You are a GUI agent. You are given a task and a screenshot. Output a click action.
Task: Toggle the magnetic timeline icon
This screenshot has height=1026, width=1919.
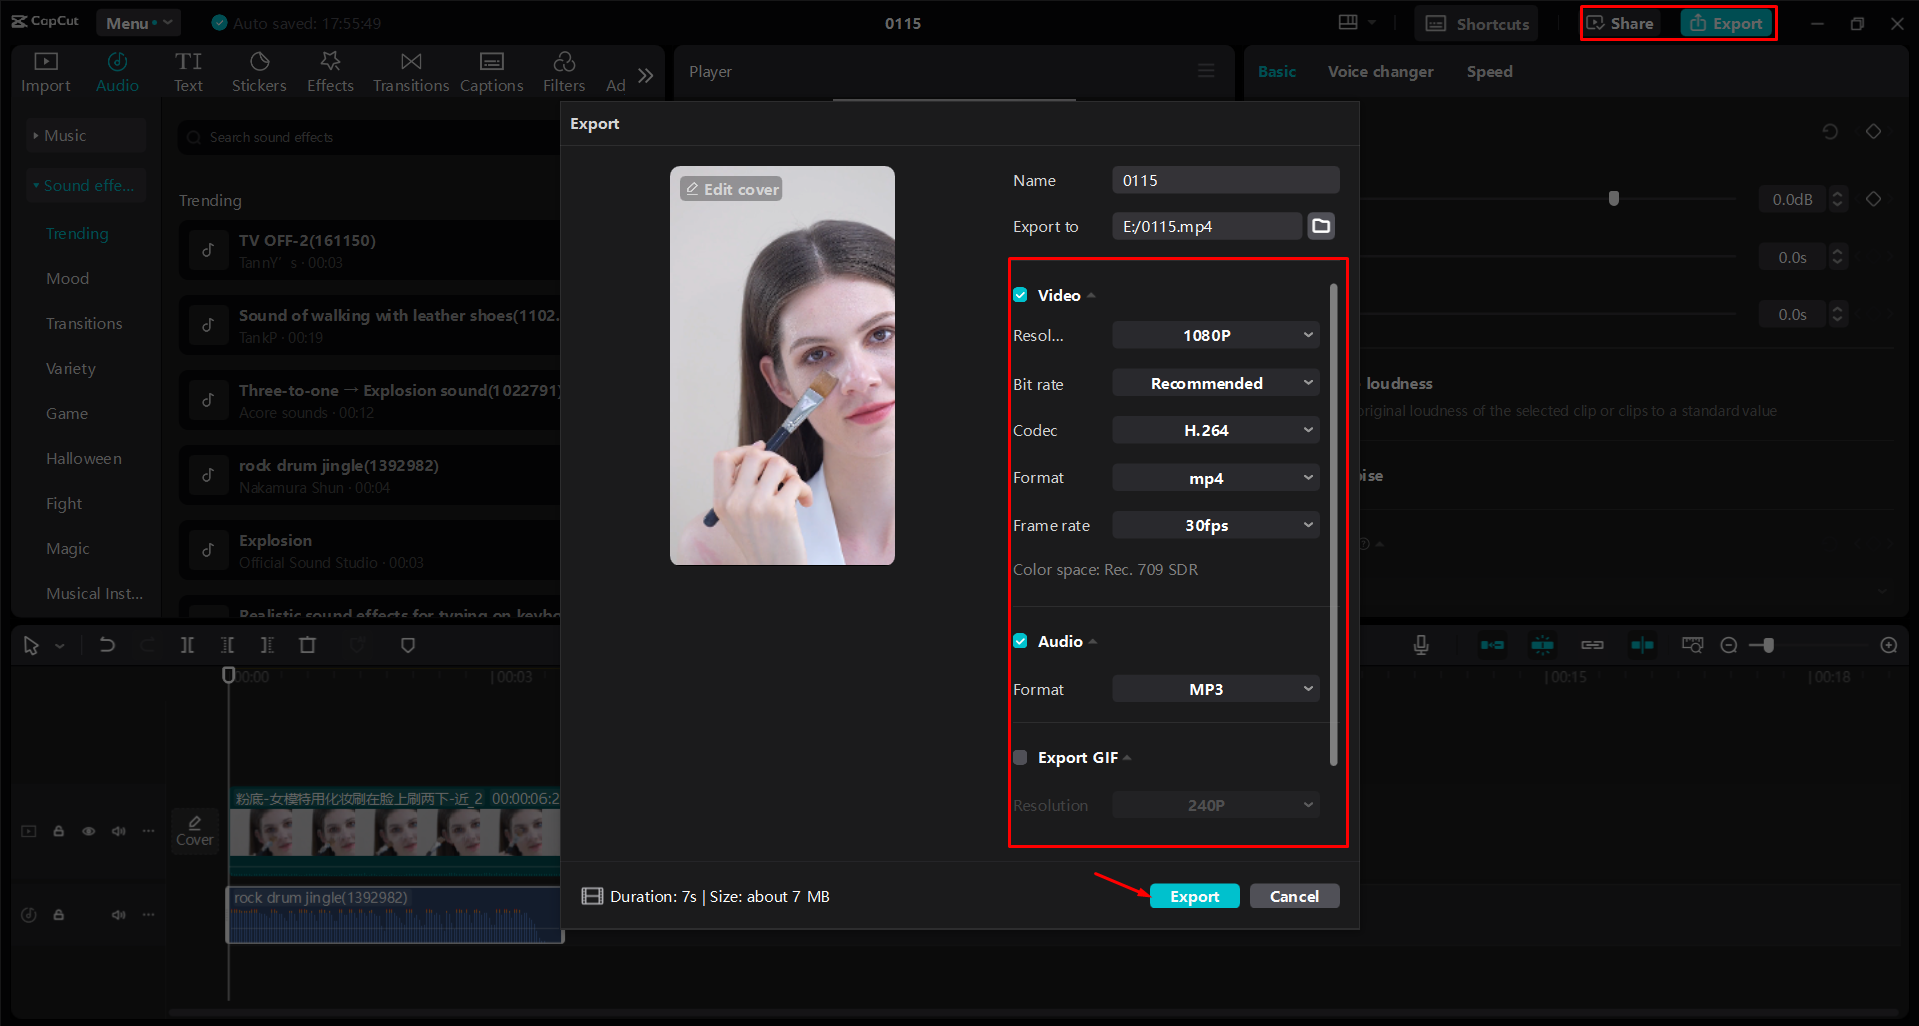click(1541, 645)
